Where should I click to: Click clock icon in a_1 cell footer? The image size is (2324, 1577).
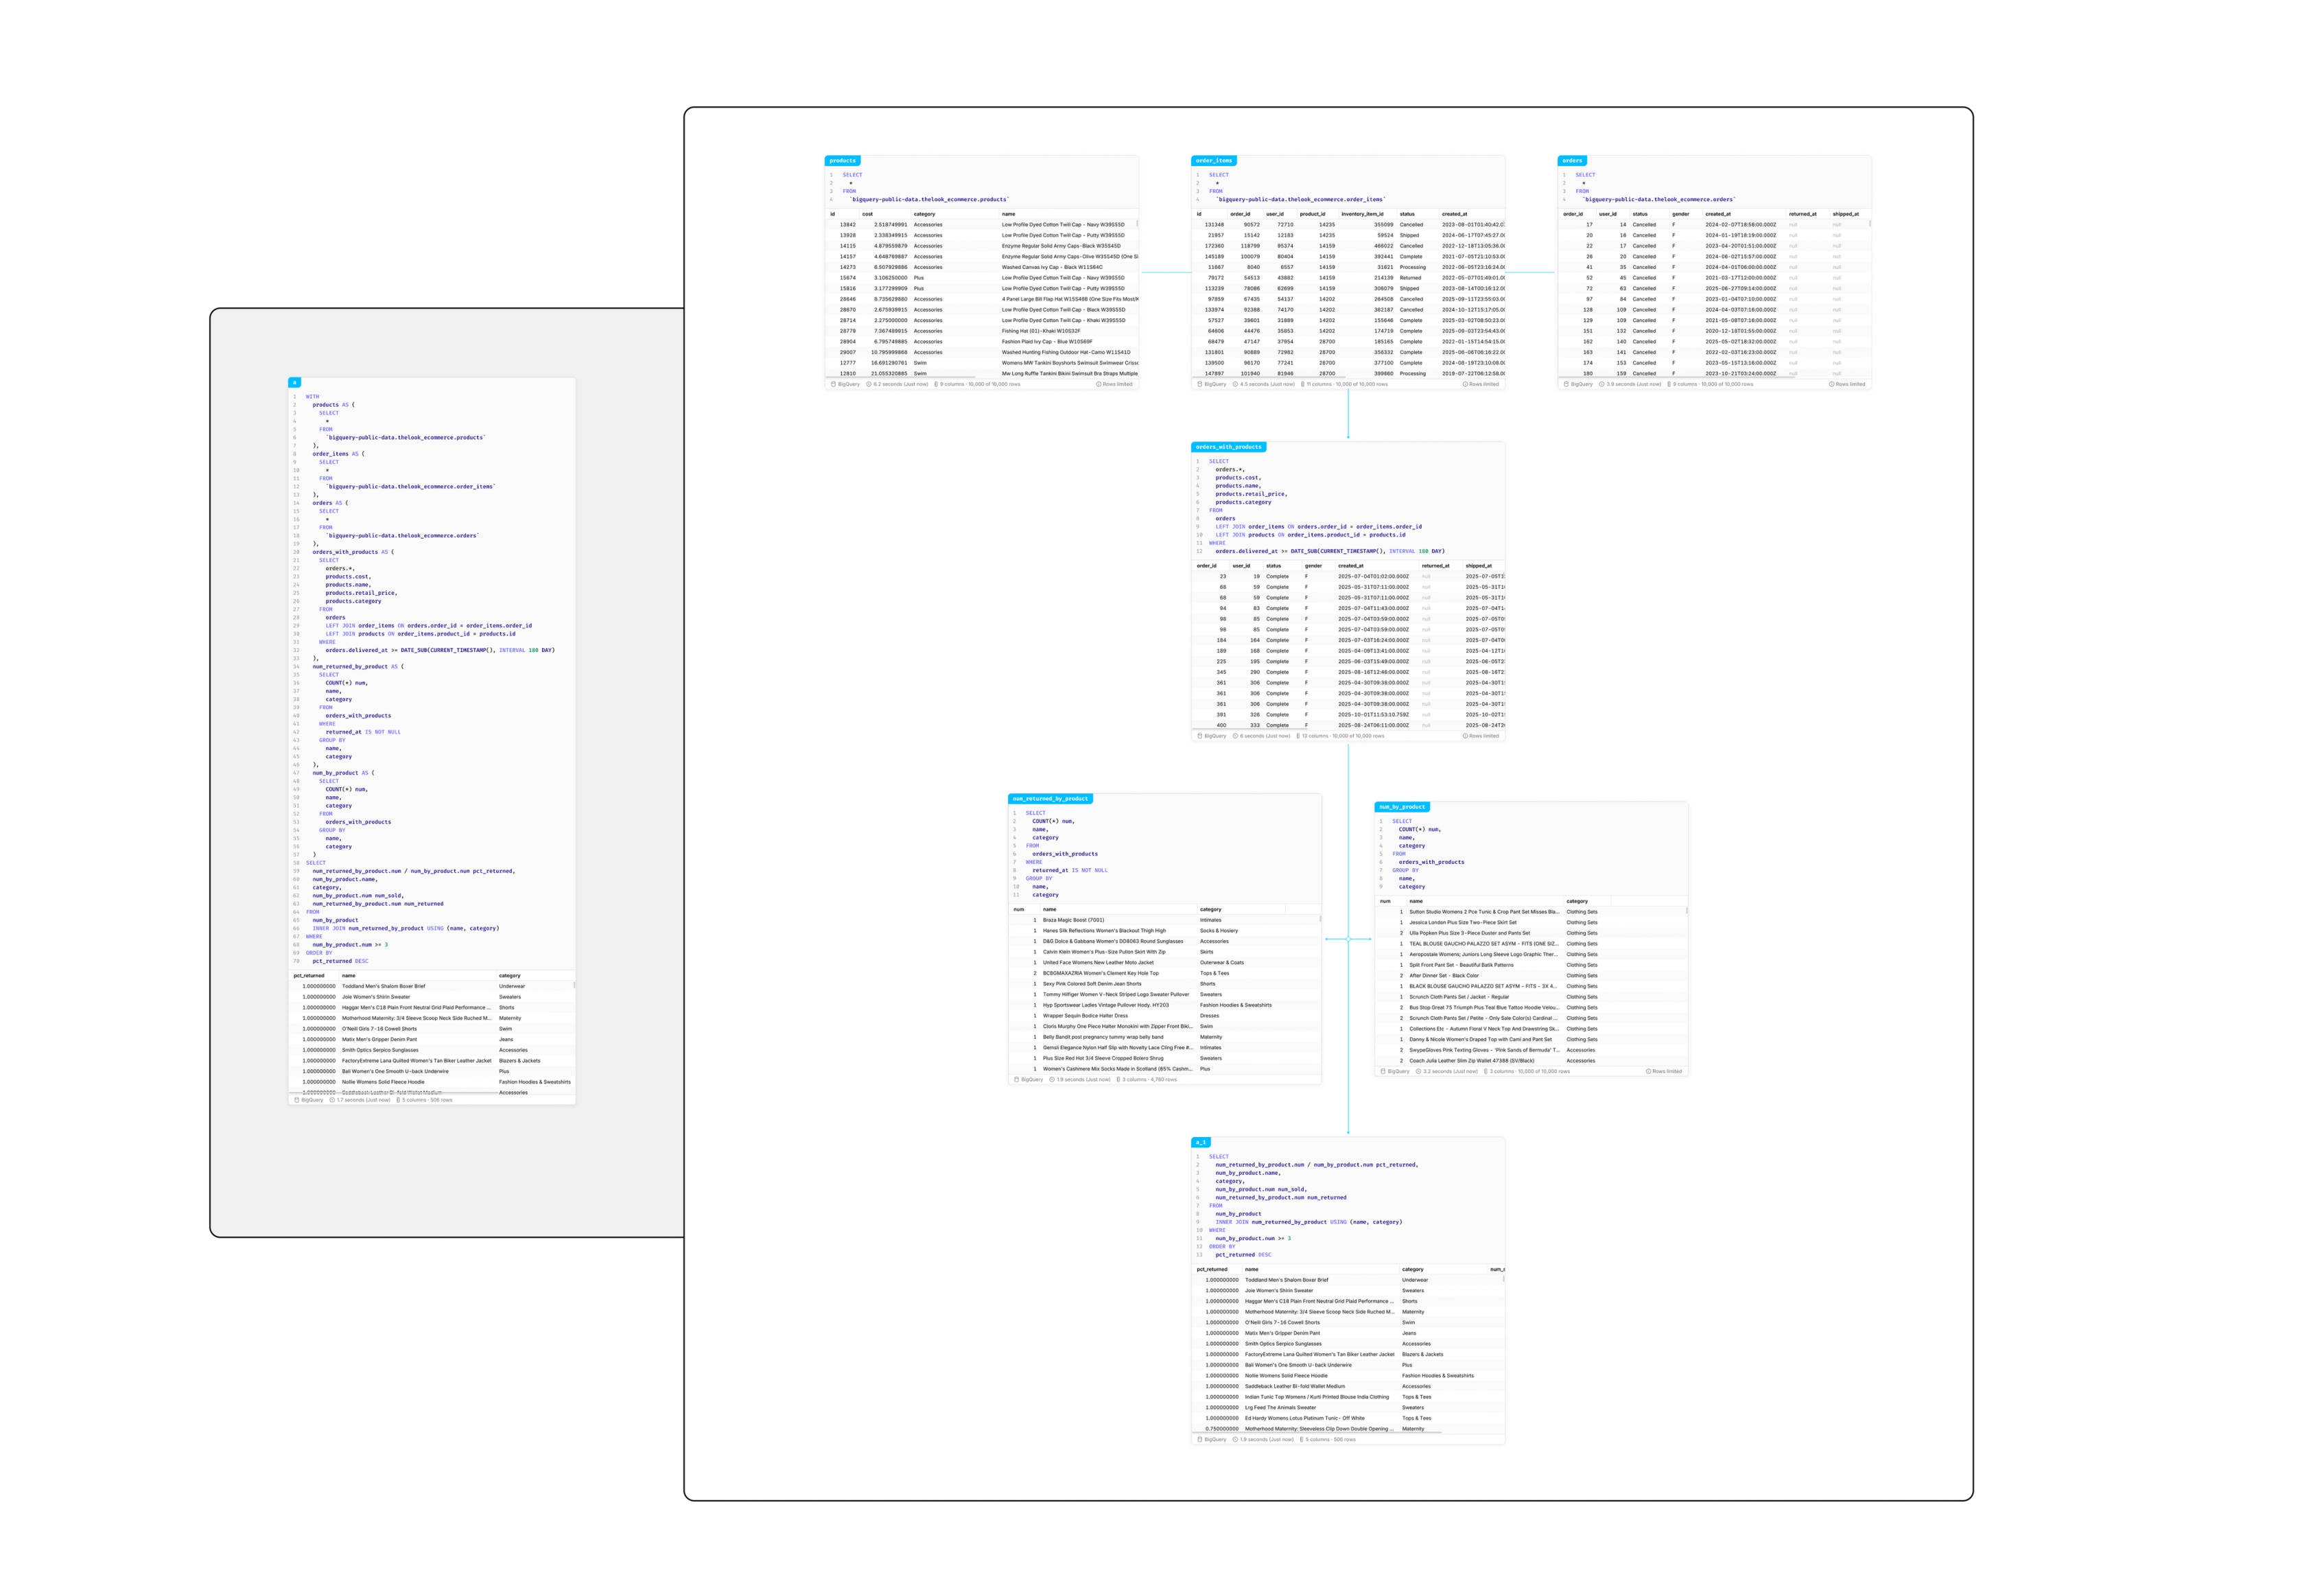1235,1439
